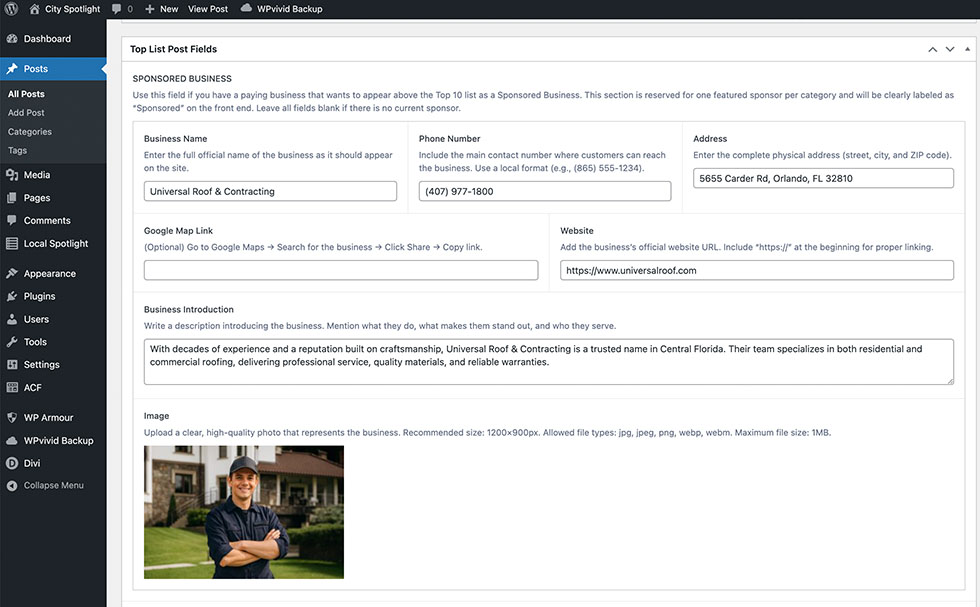Move Top List Post Fields panel down
Screen dimensions: 980x607
[950, 49]
